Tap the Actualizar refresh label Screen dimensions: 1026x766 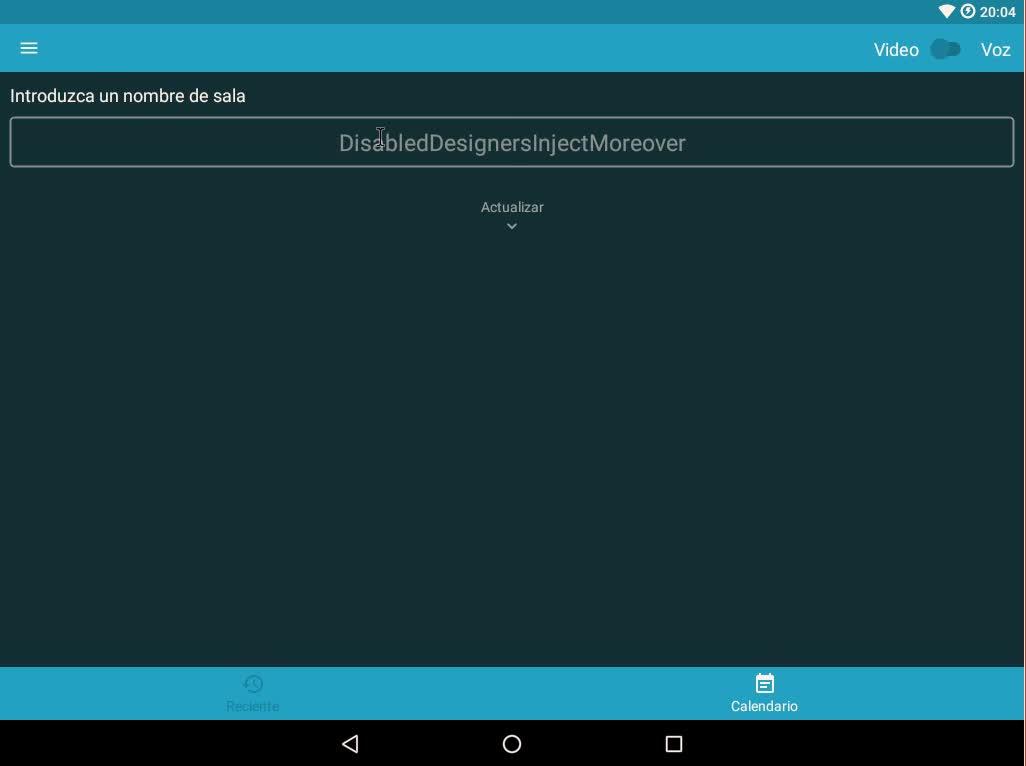tap(512, 207)
